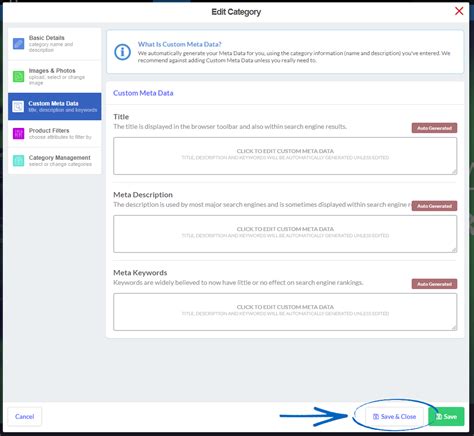Click the Meta Keywords text box
This screenshot has width=474, height=436.
point(285,312)
